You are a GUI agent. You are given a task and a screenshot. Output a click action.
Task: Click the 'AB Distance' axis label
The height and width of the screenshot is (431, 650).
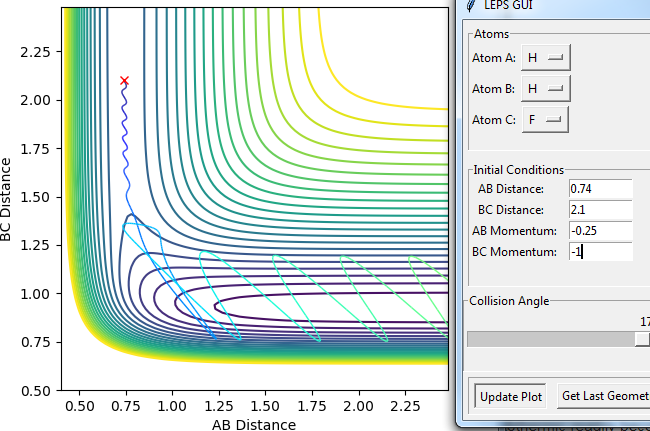pos(254,425)
